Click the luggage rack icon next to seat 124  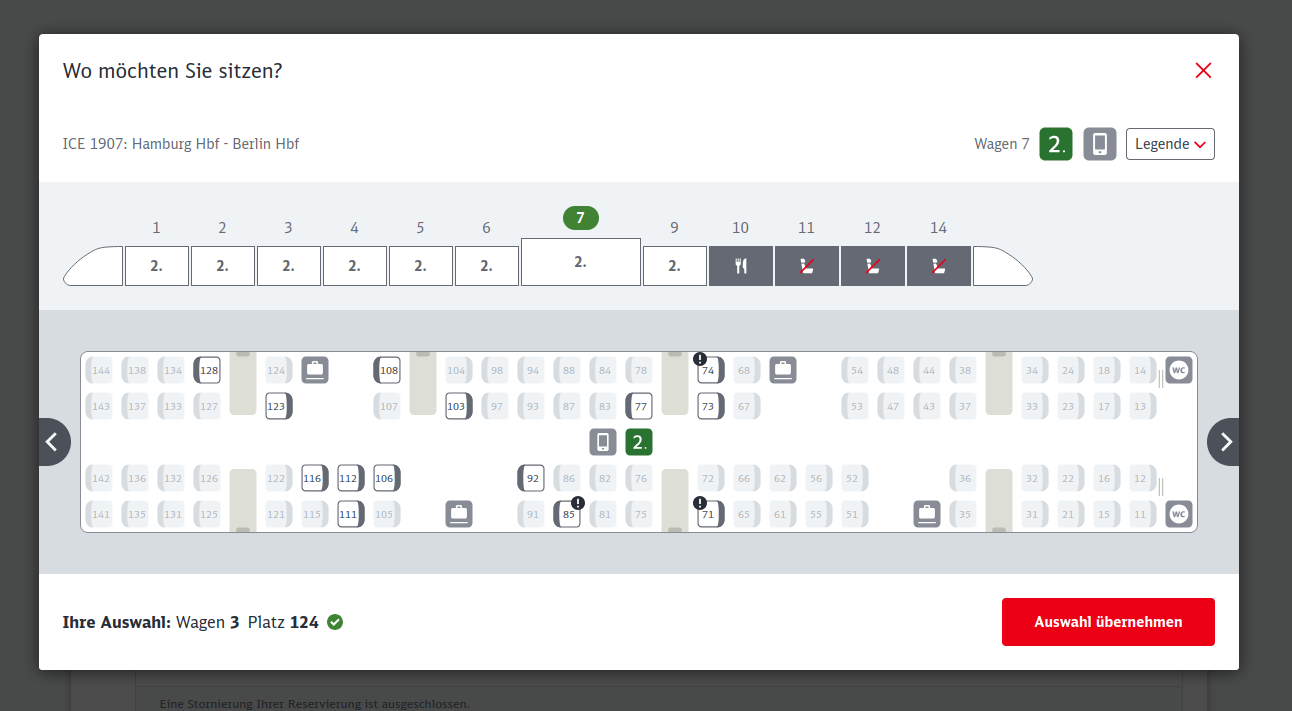[315, 370]
